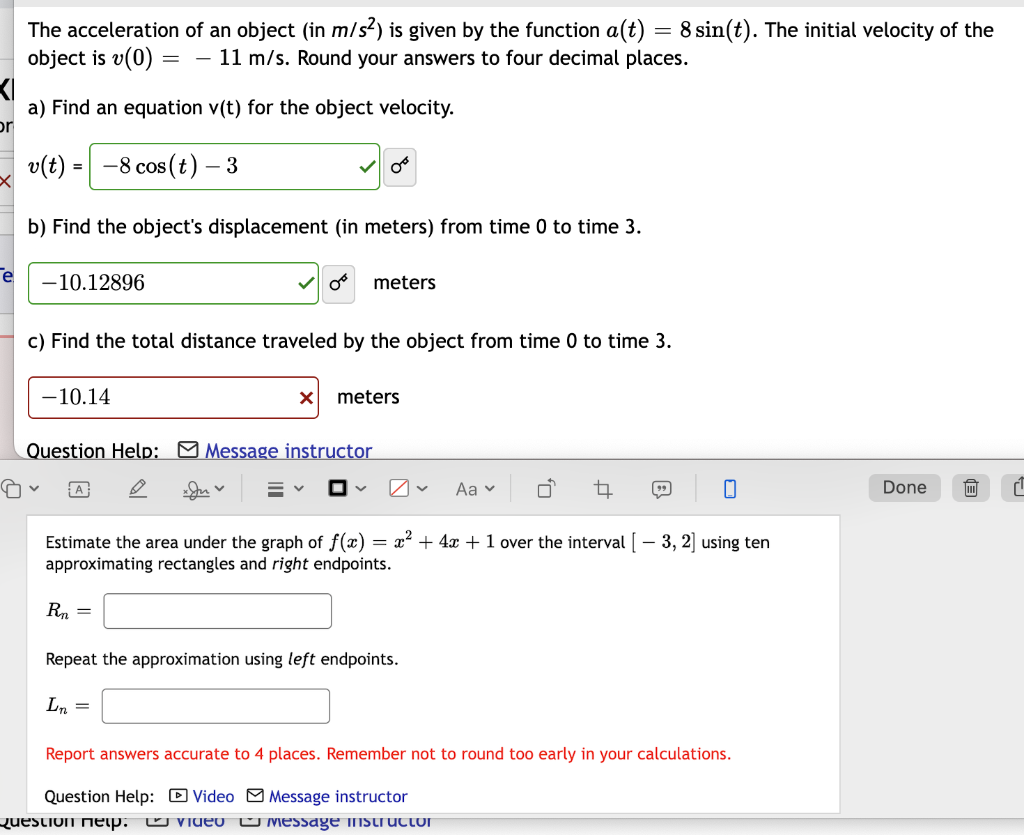Select the Text box tool
Viewport: 1024px width, 835px height.
tap(79, 489)
